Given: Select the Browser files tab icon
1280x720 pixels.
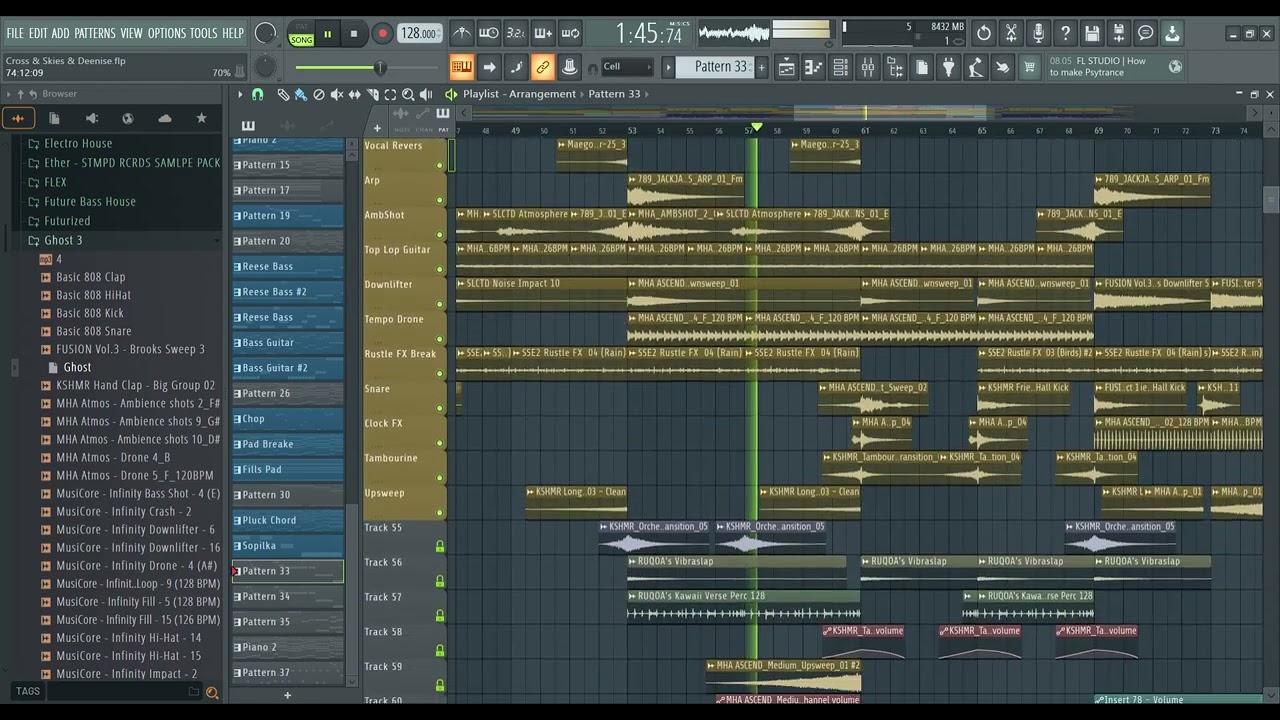Looking at the screenshot, I should [54, 118].
